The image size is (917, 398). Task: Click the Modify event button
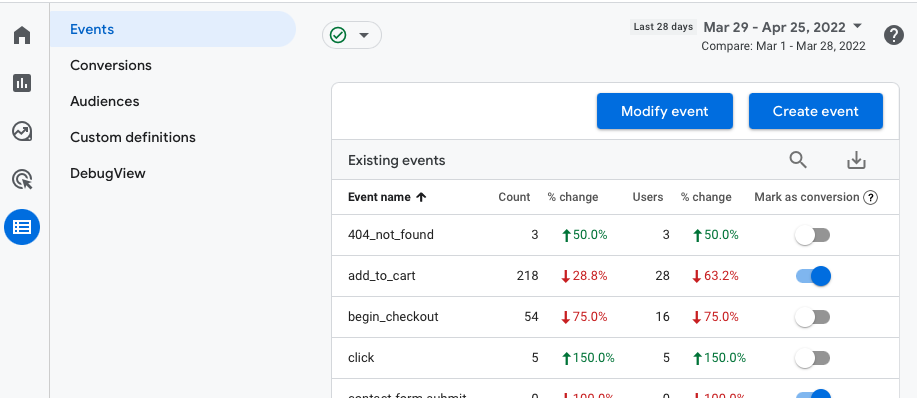point(664,111)
